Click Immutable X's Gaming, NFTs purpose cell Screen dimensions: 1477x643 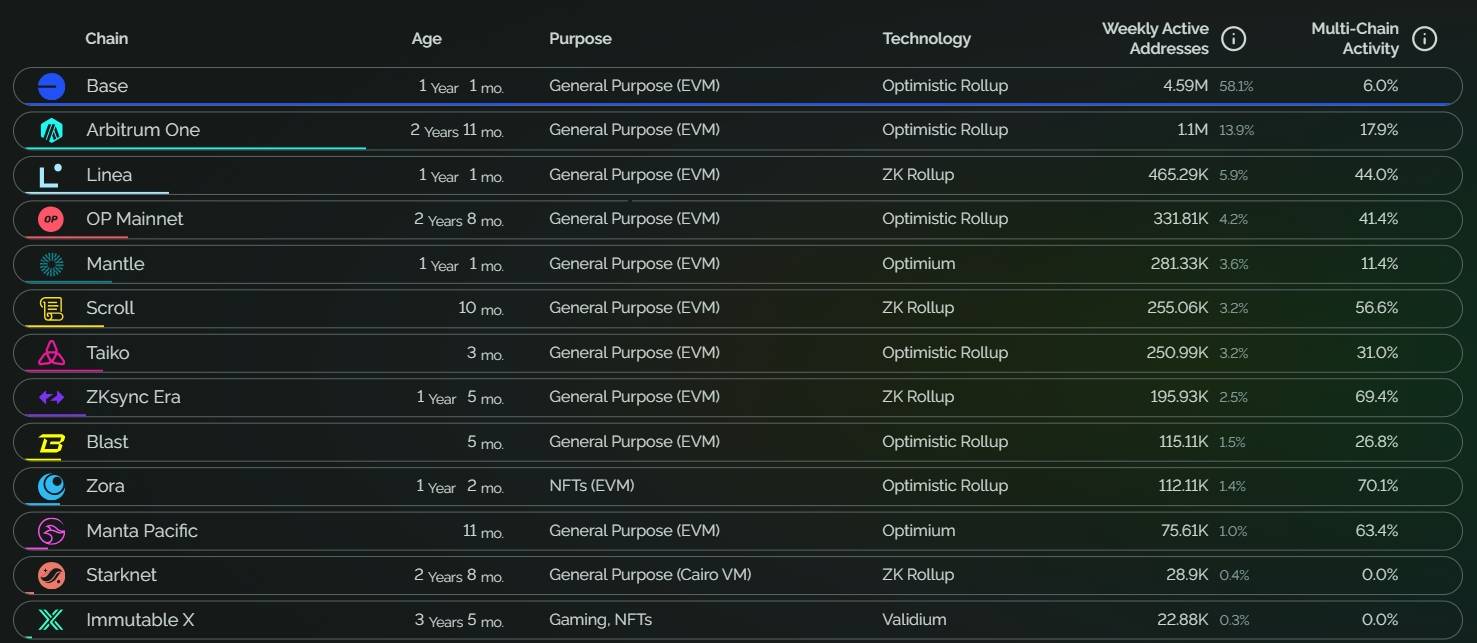click(x=601, y=620)
